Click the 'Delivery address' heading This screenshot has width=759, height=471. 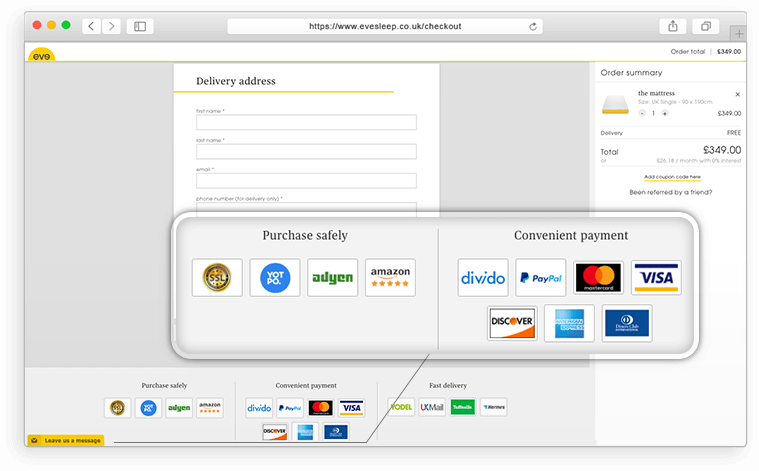pos(236,81)
